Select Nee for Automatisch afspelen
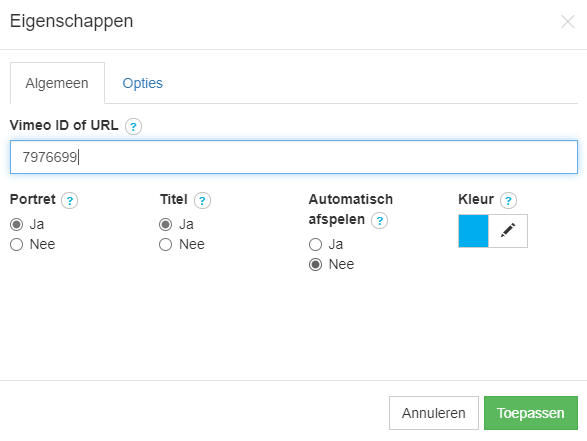 315,264
